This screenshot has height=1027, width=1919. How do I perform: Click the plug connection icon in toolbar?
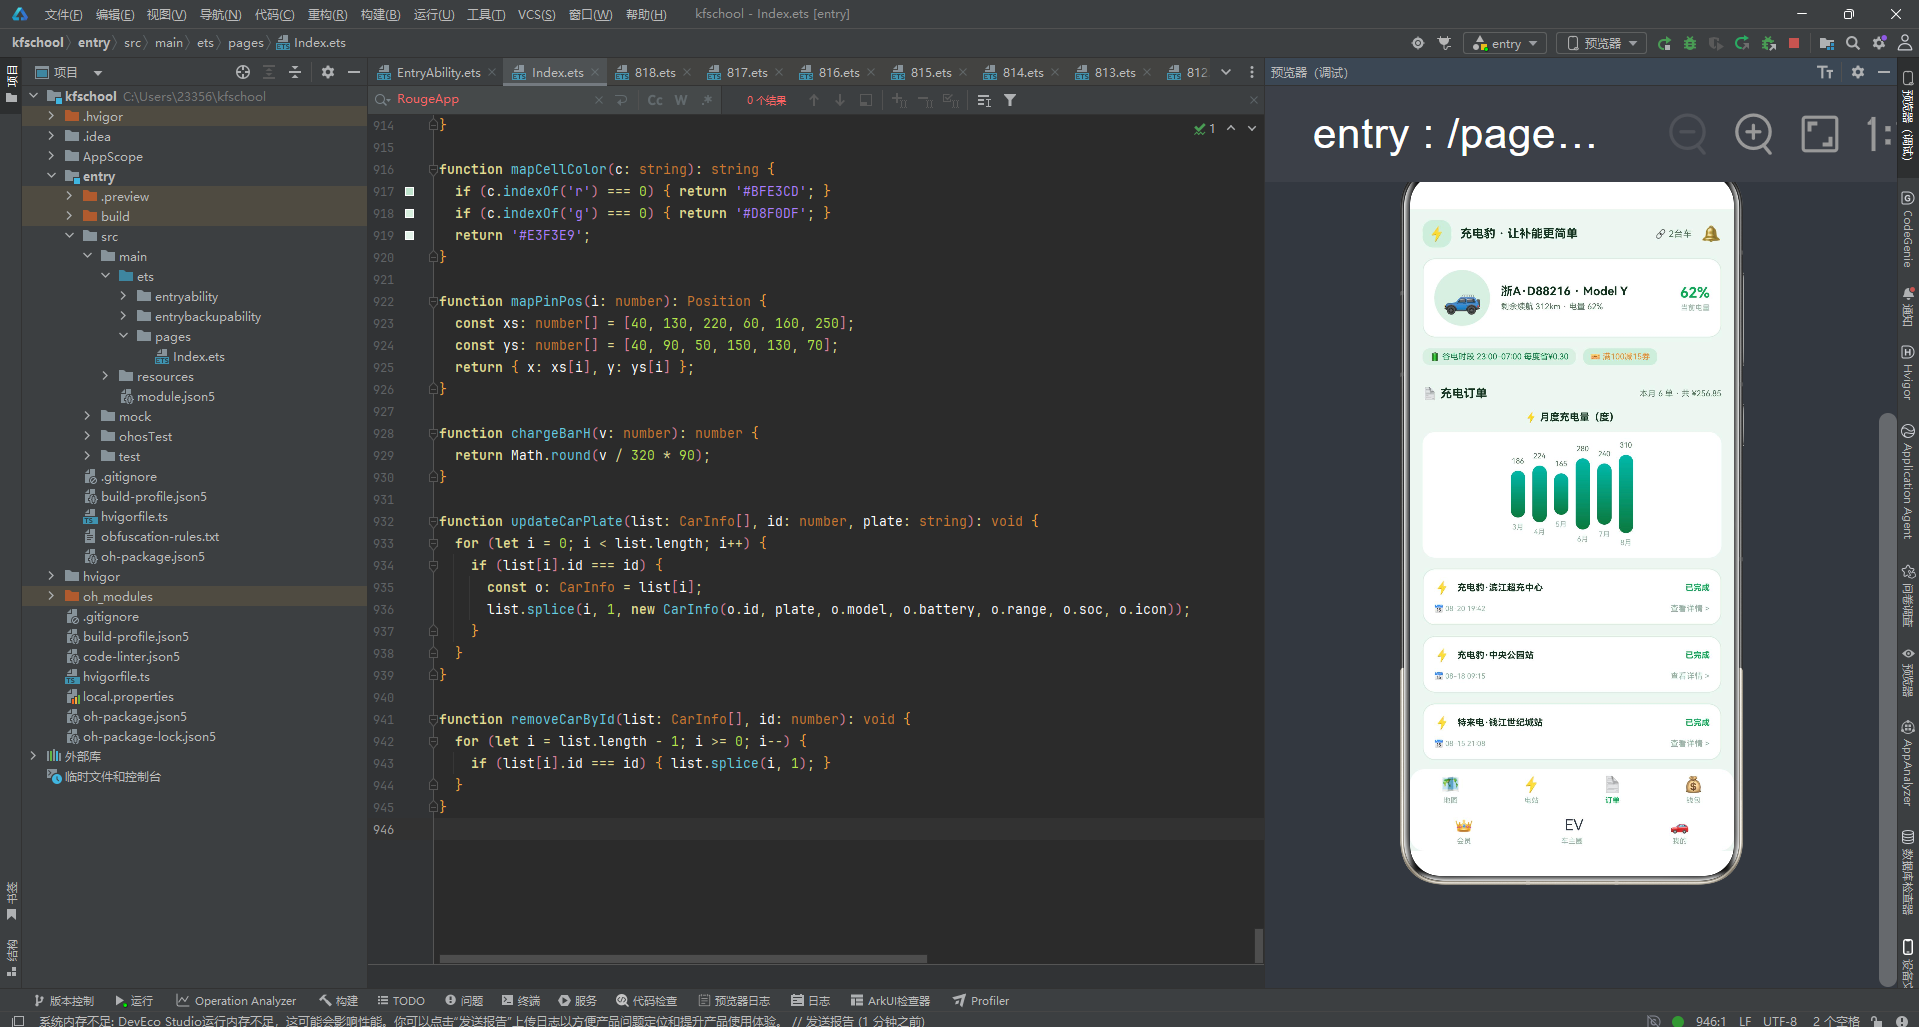pos(1444,43)
